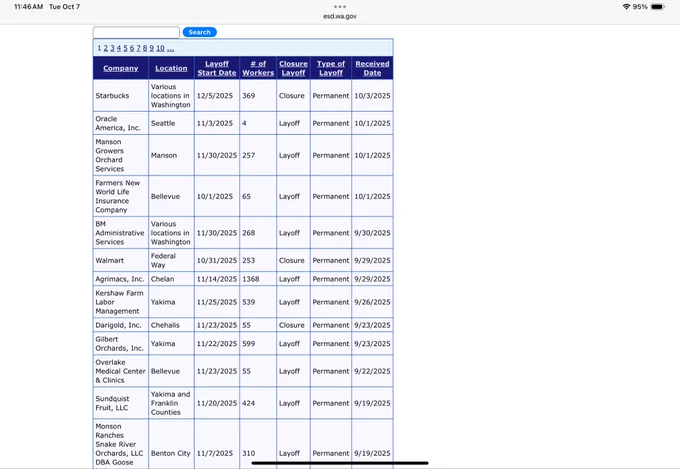This screenshot has height=469, width=680.
Task: Open results page 5
Action: pos(125,48)
